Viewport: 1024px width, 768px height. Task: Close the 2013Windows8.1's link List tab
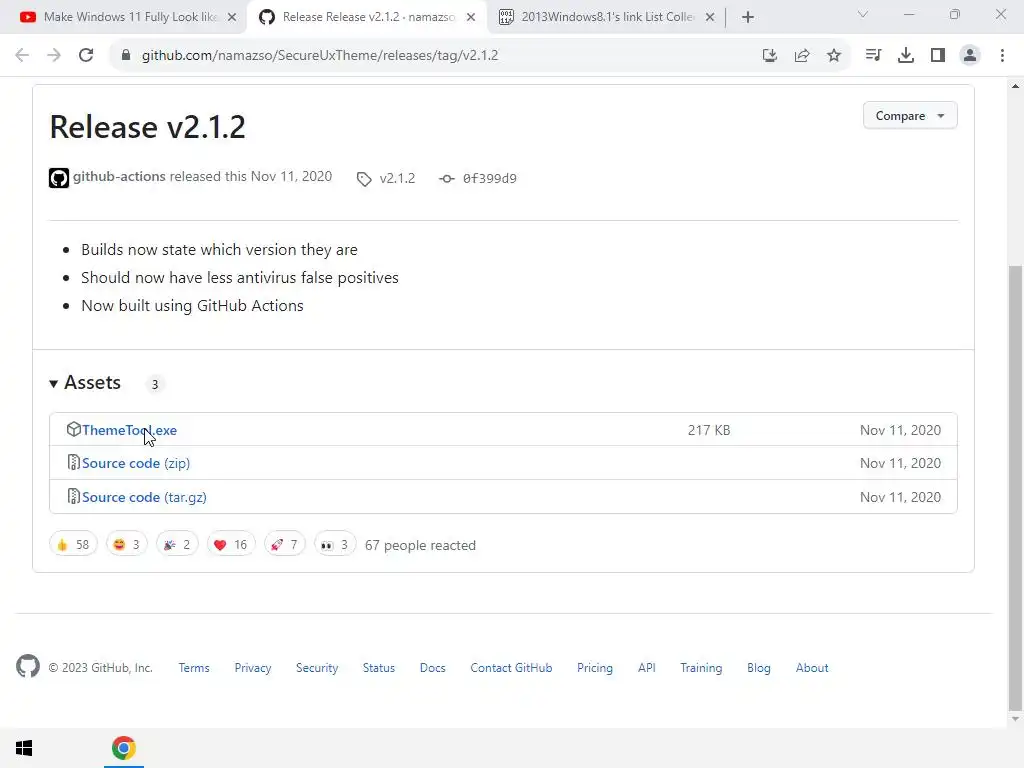click(710, 17)
